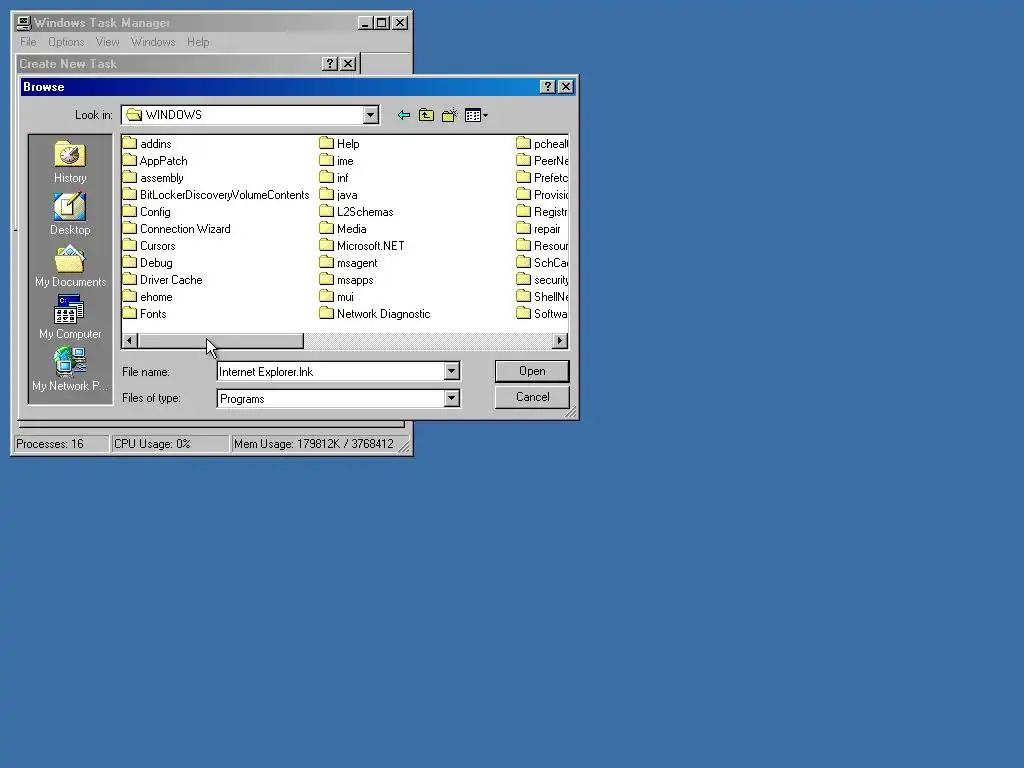Select the ehome folder
1024x768 pixels.
[x=148, y=296]
